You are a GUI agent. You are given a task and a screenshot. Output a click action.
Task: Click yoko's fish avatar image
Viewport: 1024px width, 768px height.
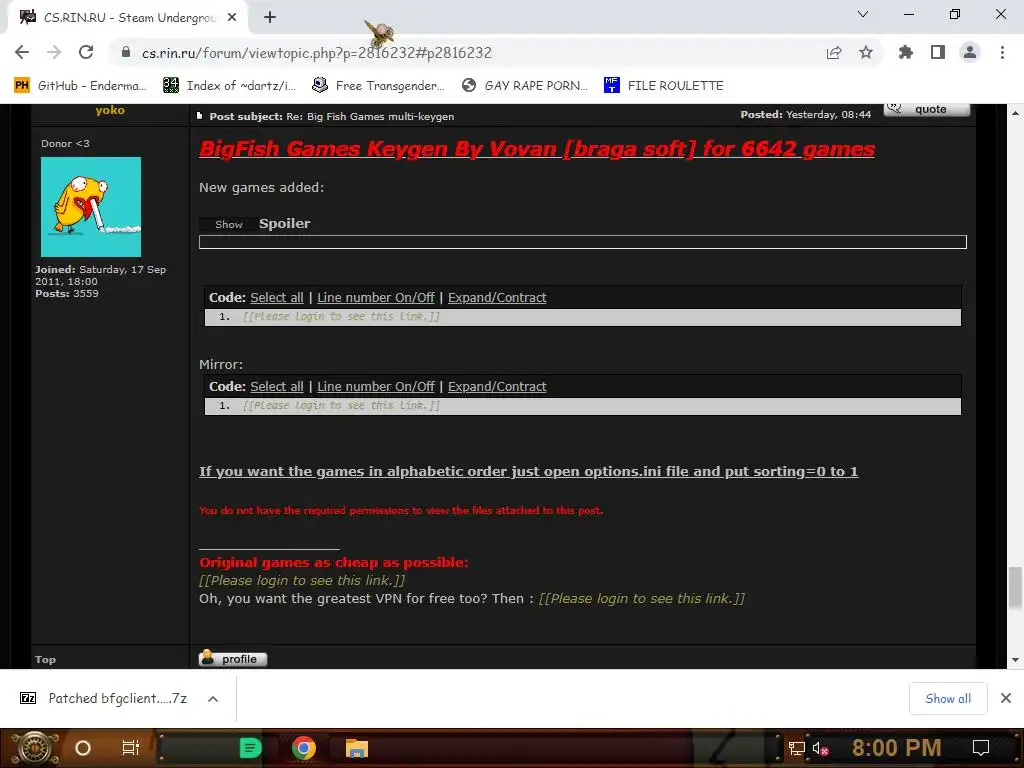click(x=91, y=206)
